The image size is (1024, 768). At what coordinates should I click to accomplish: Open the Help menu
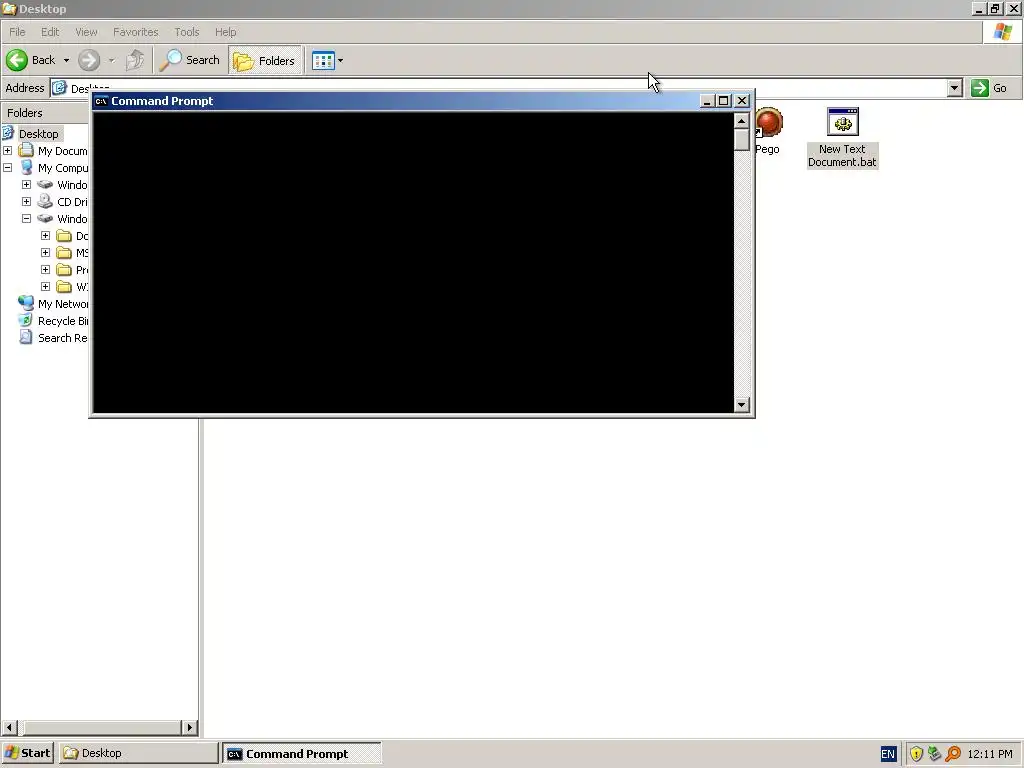pyautogui.click(x=225, y=32)
